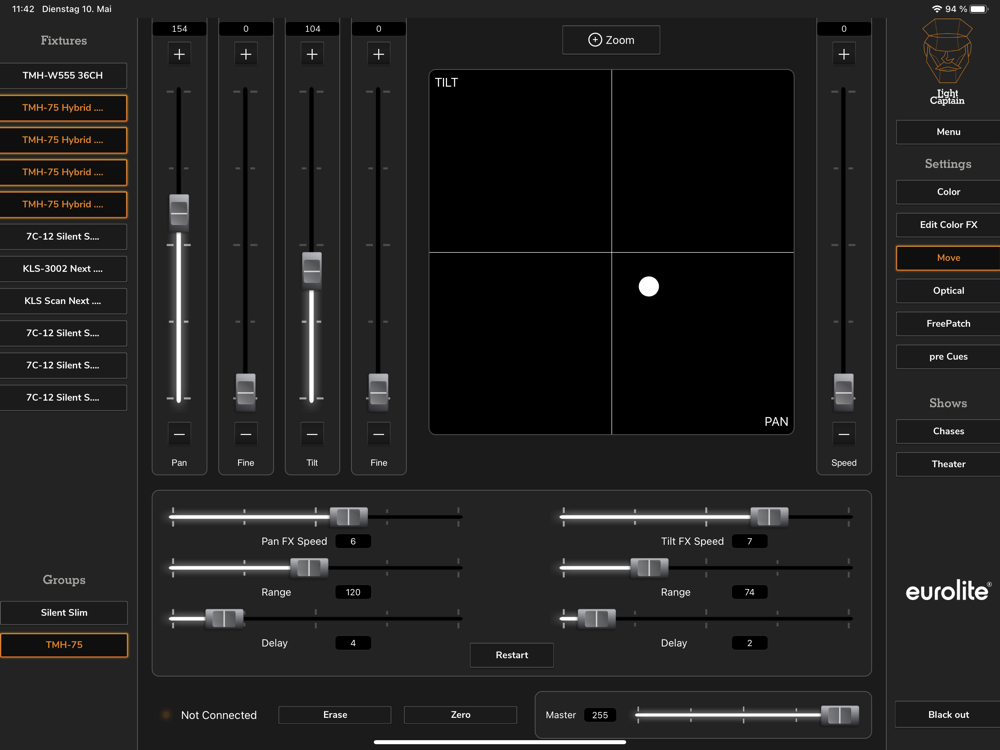Viewport: 1000px width, 750px height.
Task: Open the Menu
Action: pos(948,132)
